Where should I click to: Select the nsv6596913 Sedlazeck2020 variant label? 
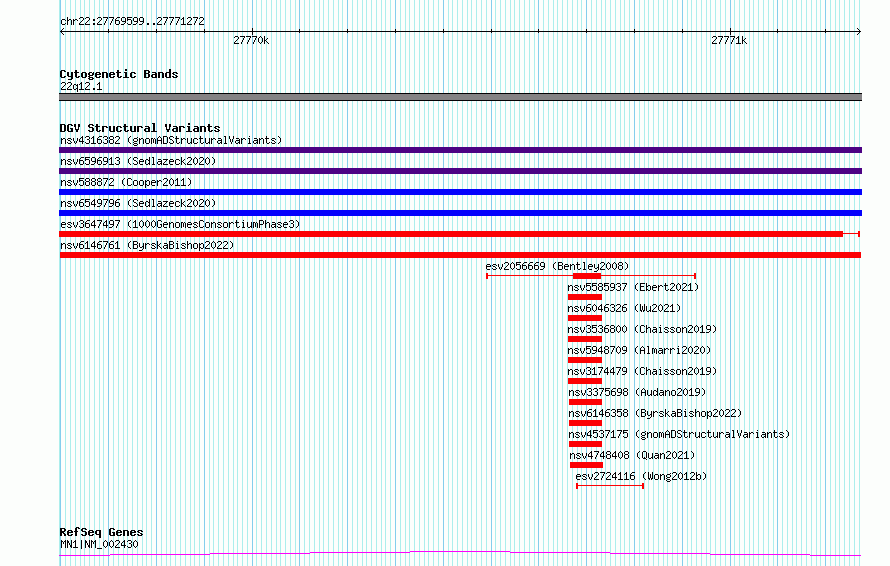click(x=138, y=161)
